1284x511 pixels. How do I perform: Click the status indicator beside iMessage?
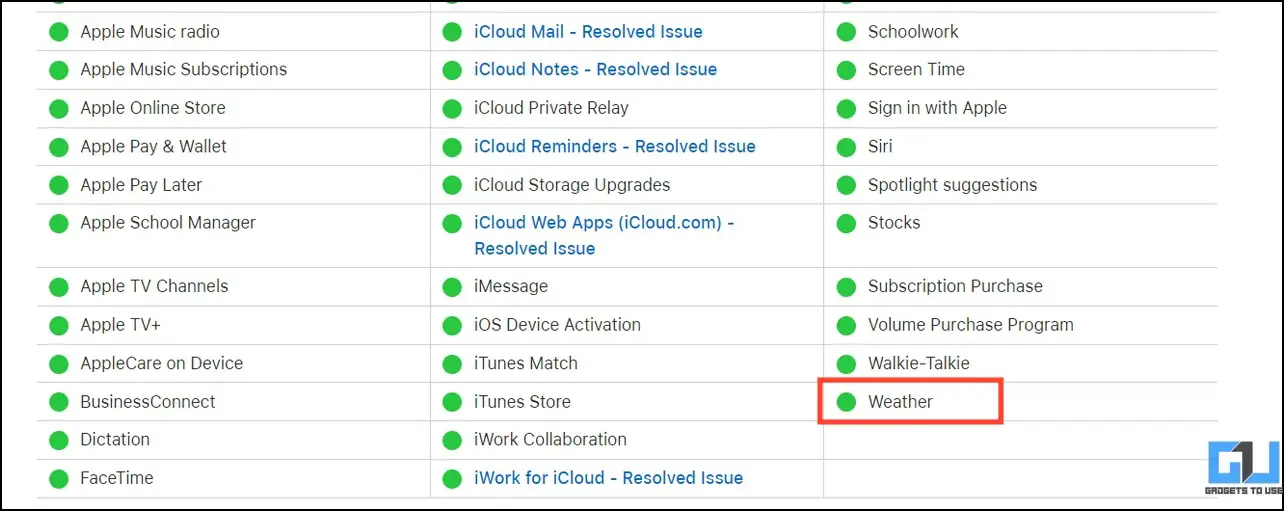453,287
